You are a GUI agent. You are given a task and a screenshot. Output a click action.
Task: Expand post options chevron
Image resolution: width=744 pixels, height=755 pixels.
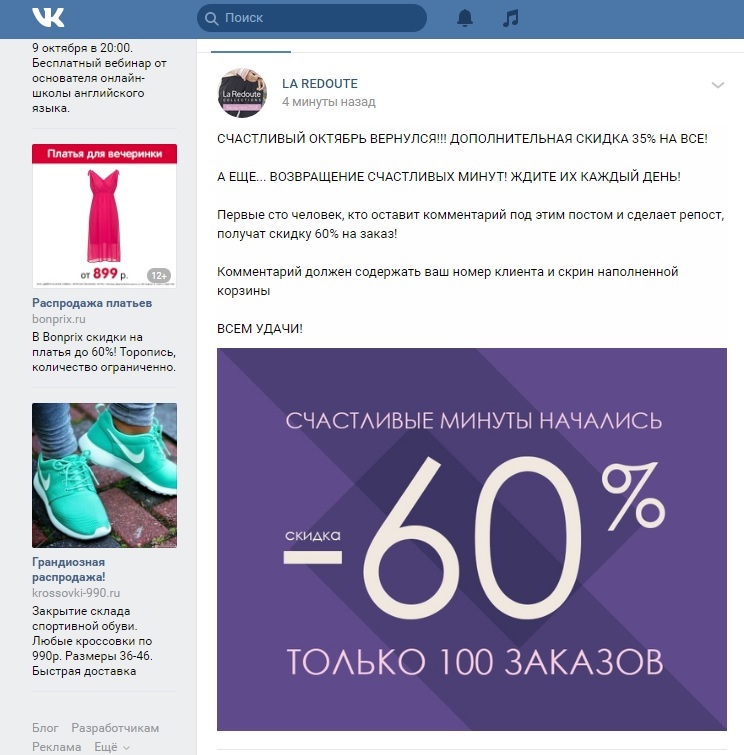click(718, 85)
